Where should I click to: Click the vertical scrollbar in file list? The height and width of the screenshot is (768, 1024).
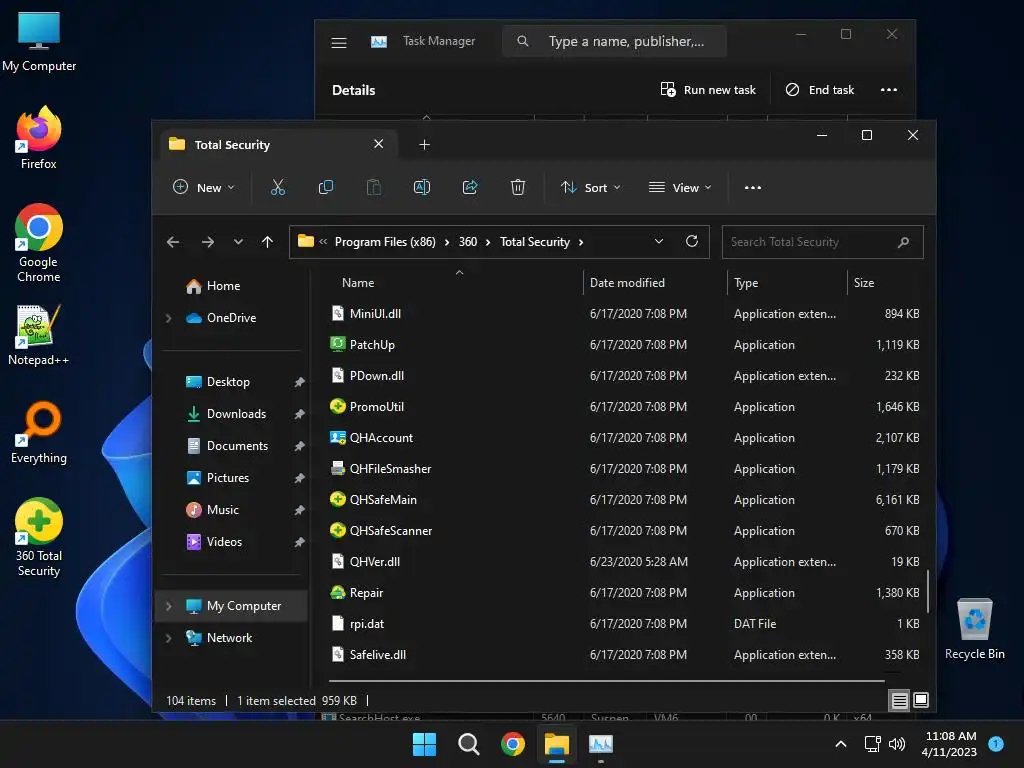click(x=927, y=591)
